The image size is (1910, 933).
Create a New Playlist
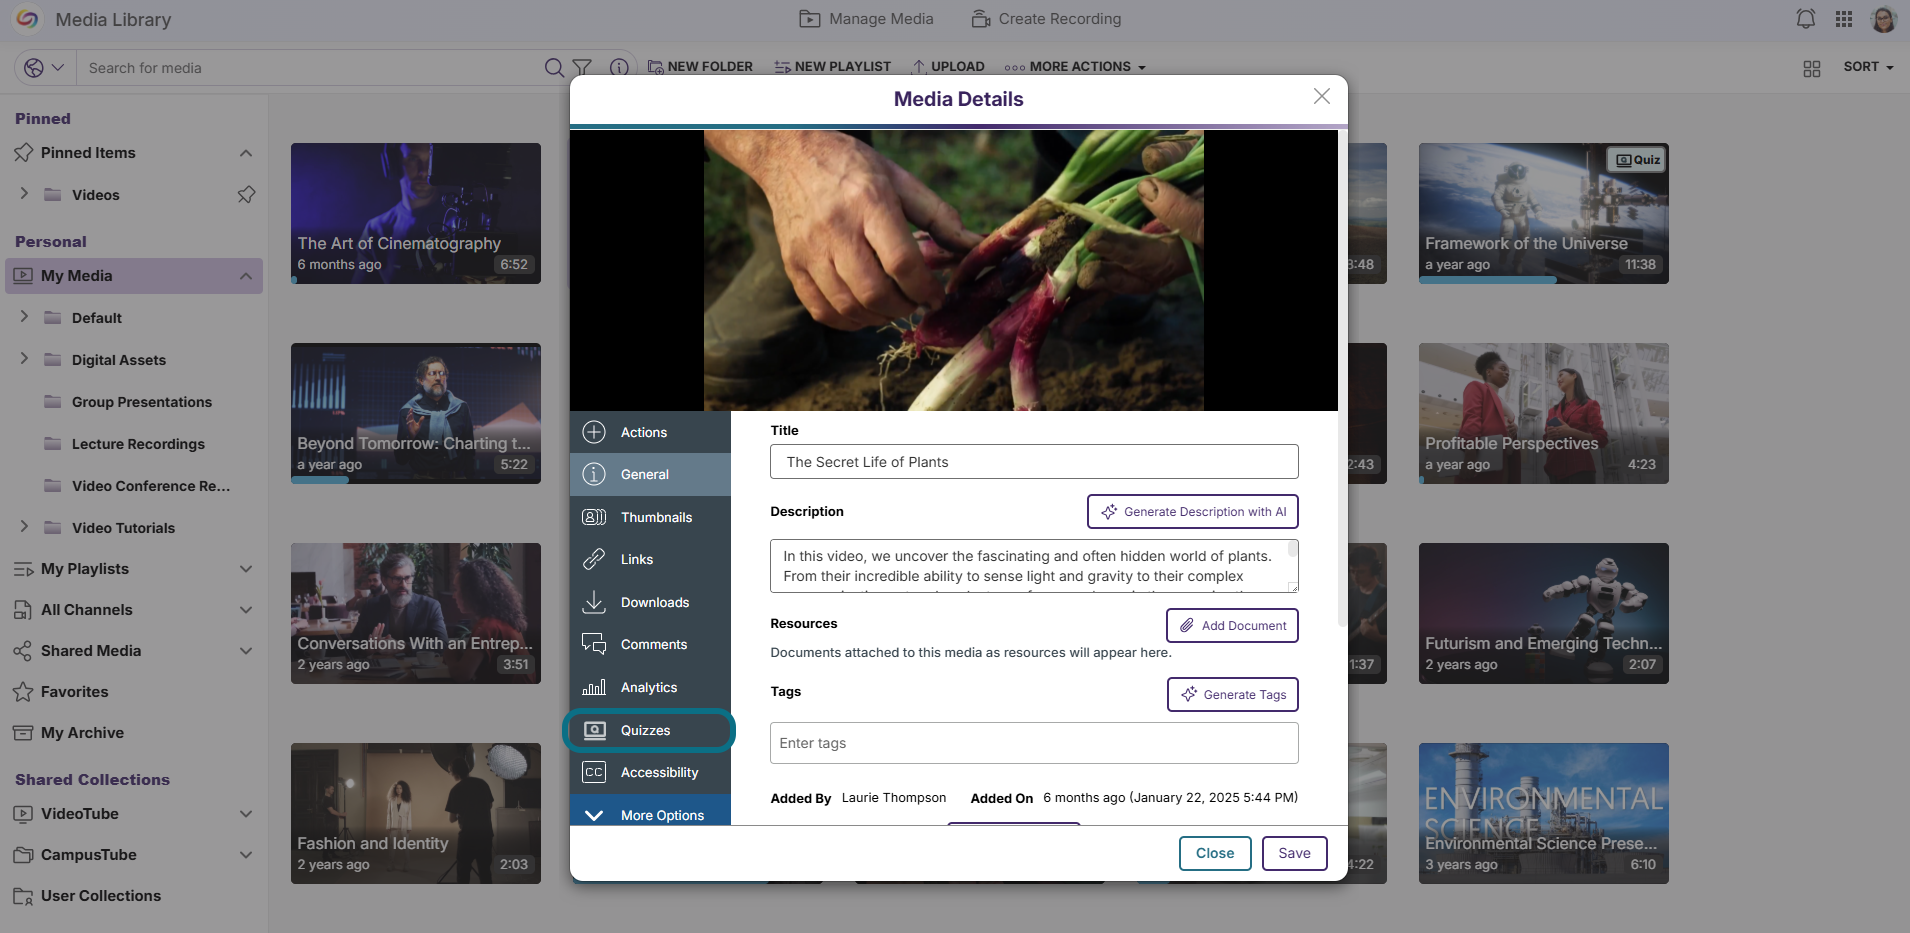832,67
